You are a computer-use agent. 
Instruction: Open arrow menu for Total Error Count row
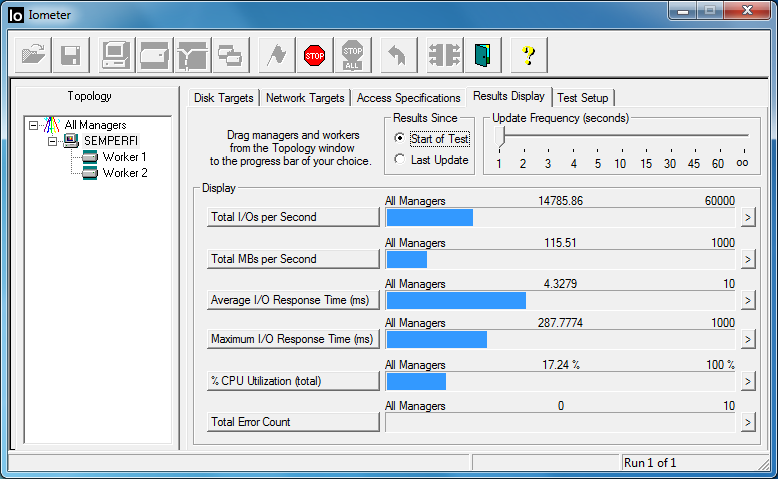point(748,422)
